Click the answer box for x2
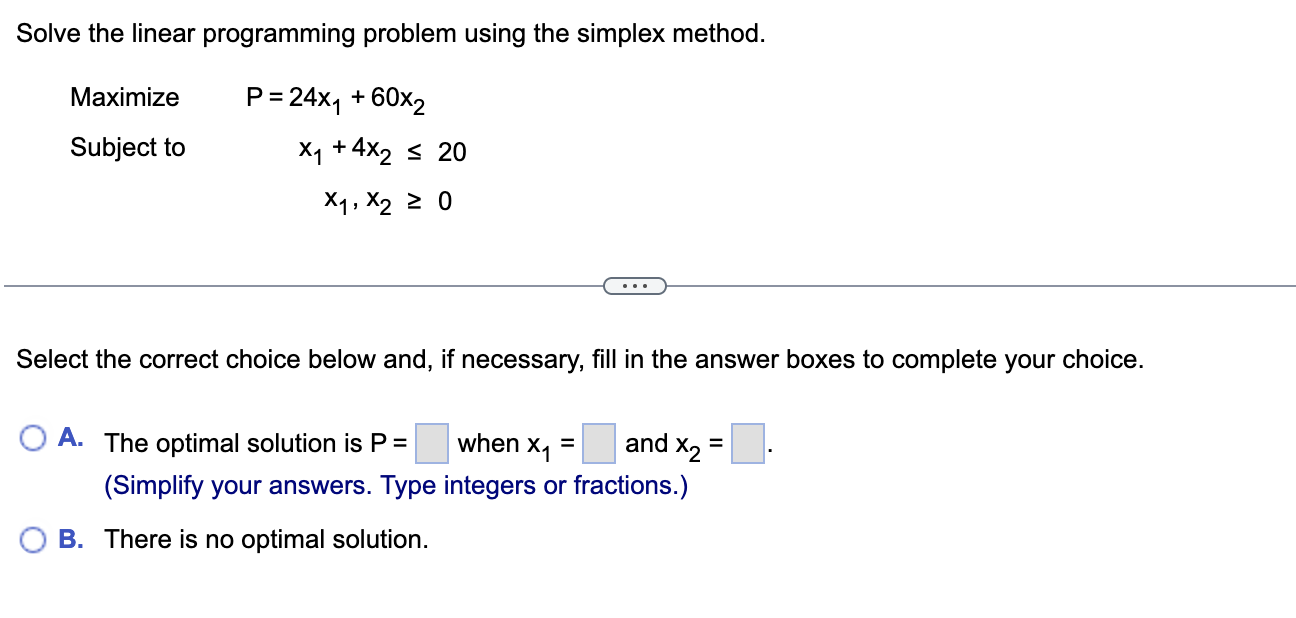This screenshot has height=618, width=1296. 747,444
